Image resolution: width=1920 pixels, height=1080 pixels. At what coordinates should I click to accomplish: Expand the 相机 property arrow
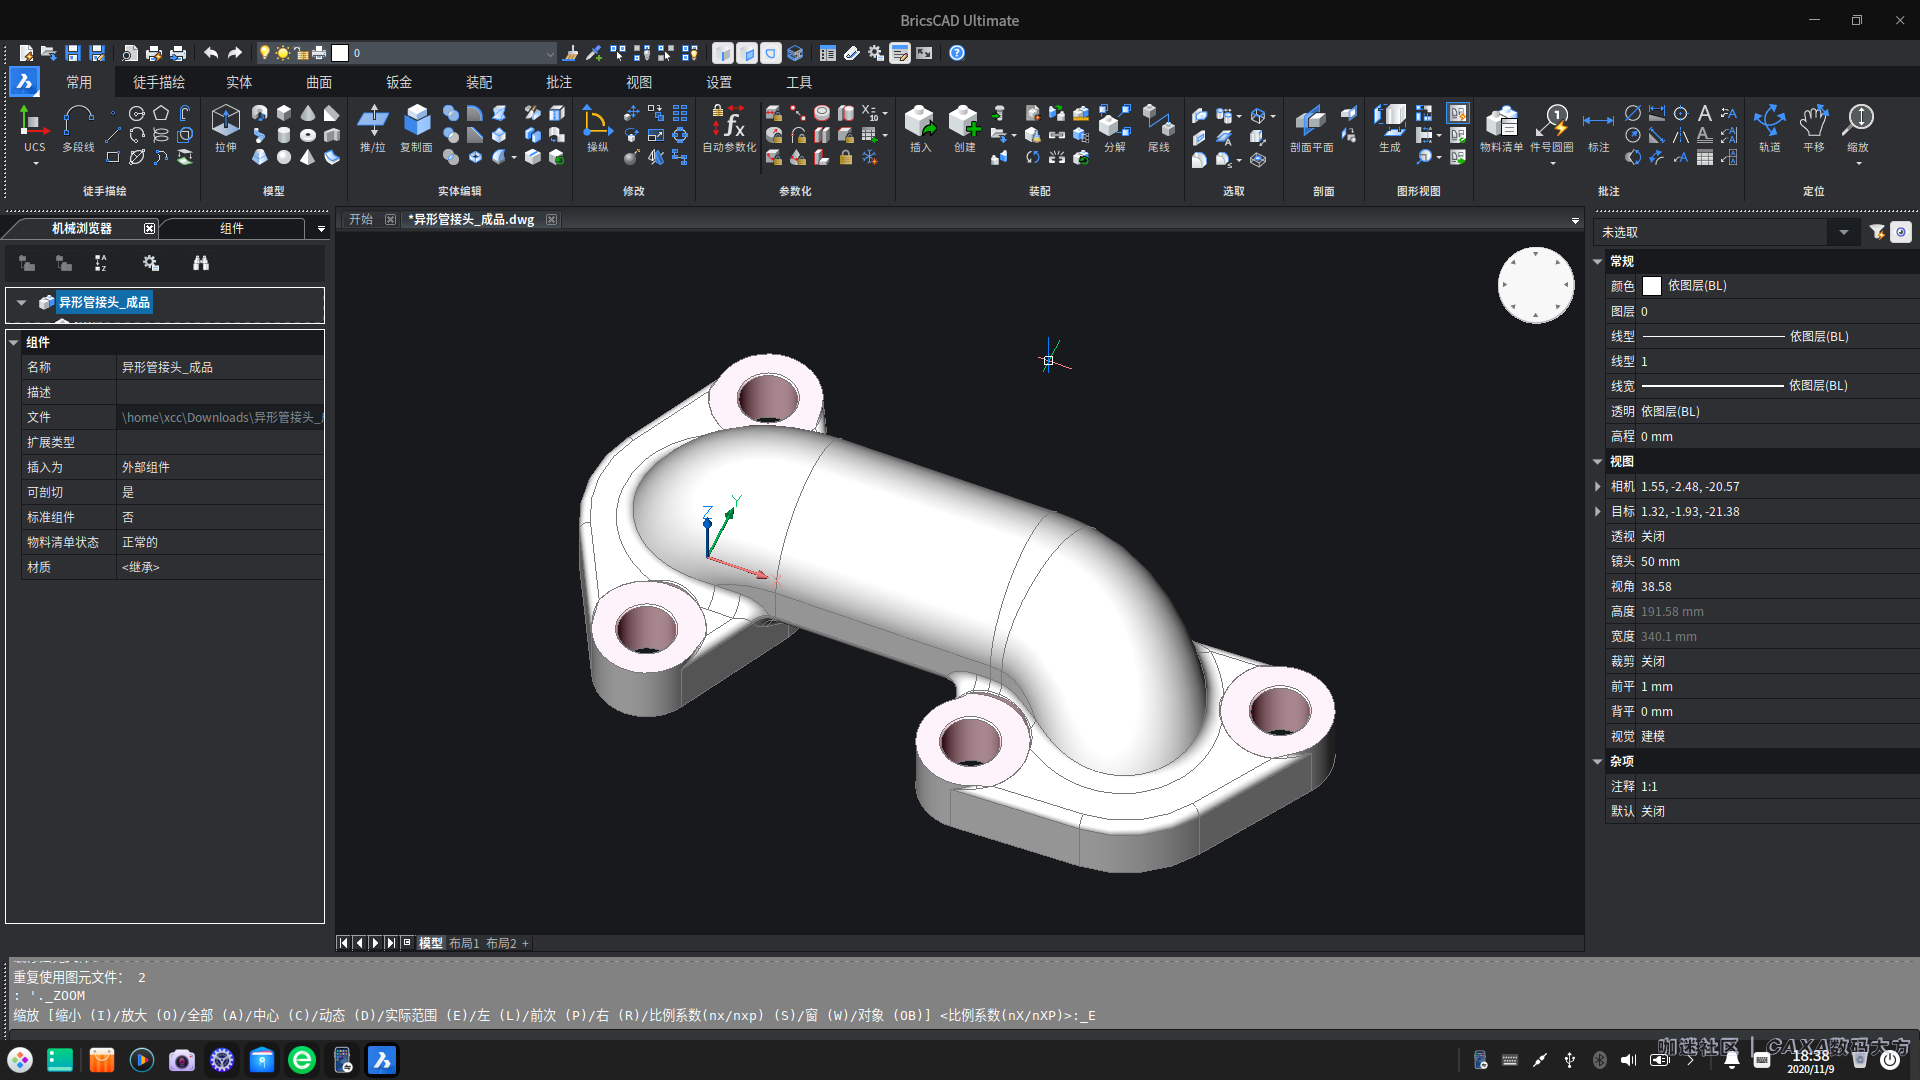point(1597,487)
